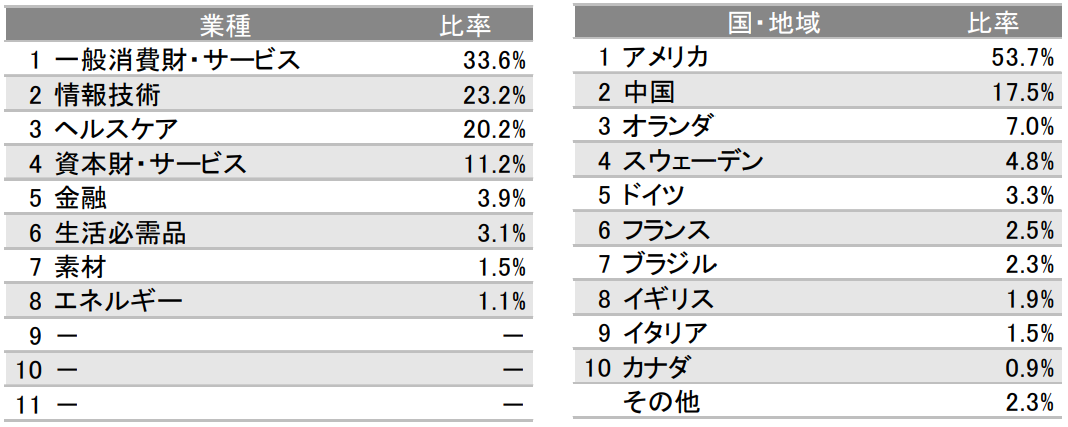
Task: Click the 国・地域 column header
Action: tap(774, 23)
